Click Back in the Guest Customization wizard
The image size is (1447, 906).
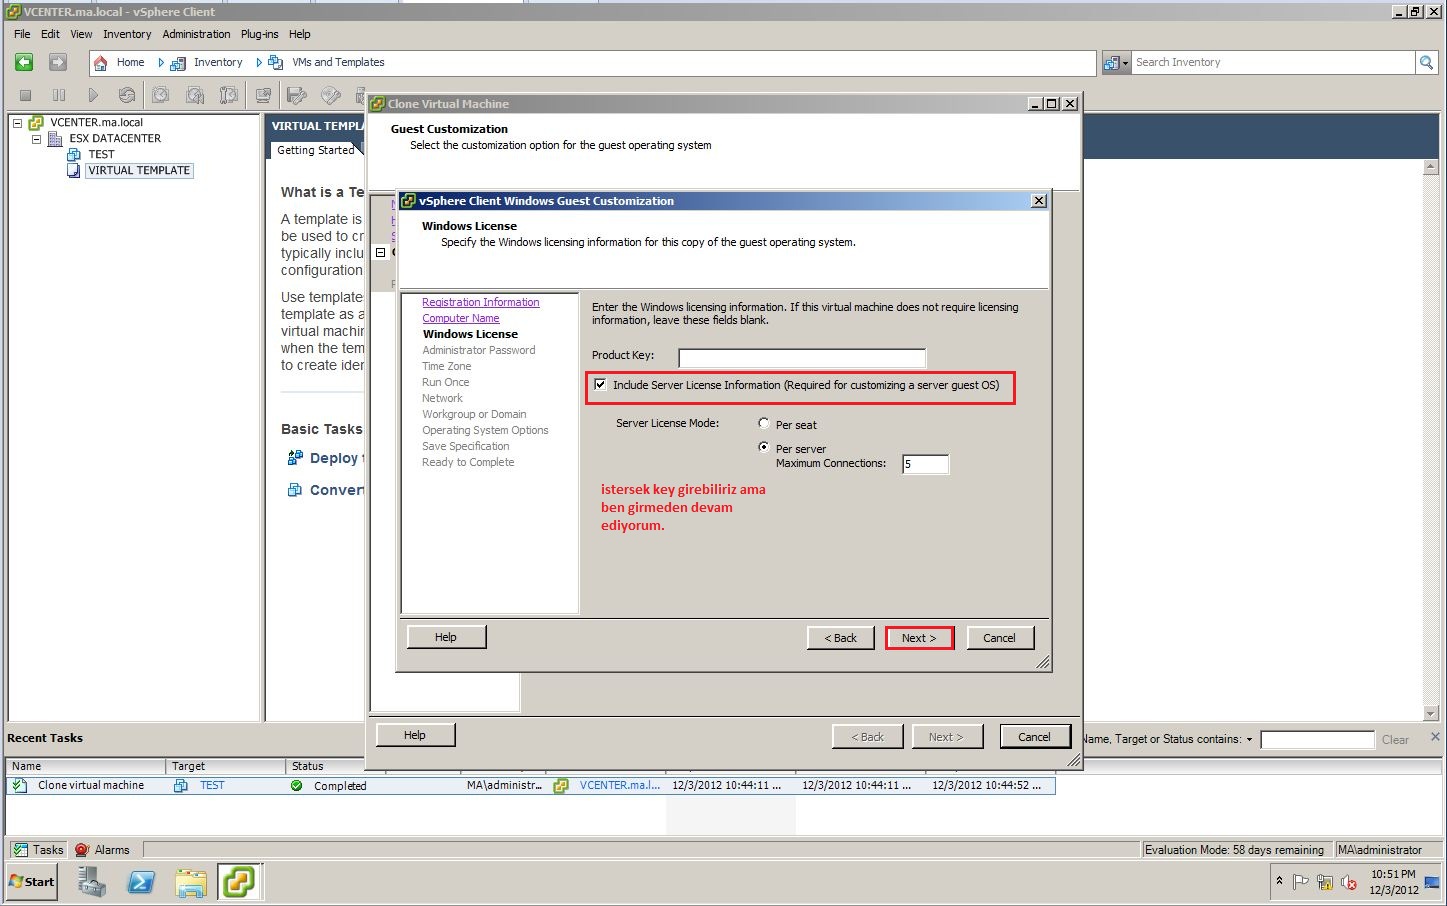(x=840, y=638)
